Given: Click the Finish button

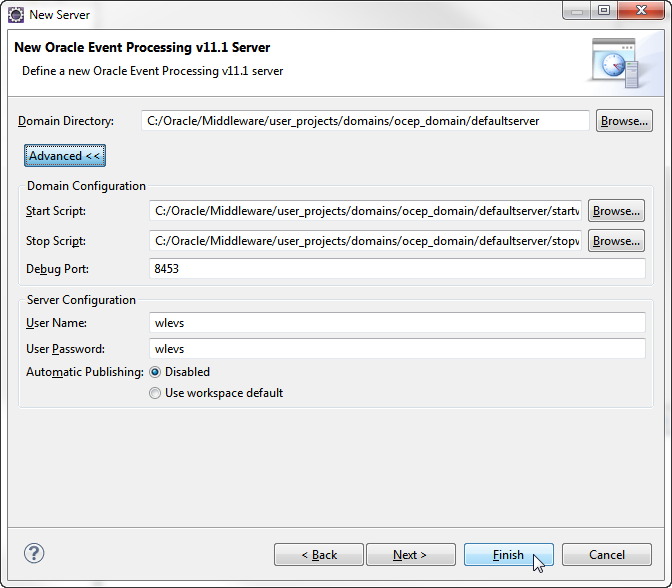Looking at the screenshot, I should (509, 555).
